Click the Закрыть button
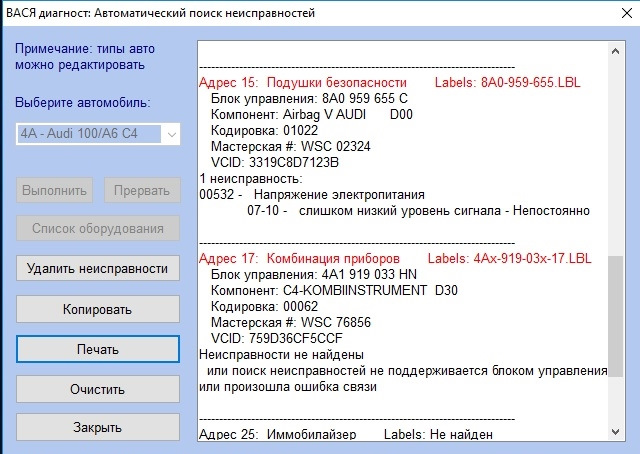The image size is (640, 454). click(x=98, y=427)
